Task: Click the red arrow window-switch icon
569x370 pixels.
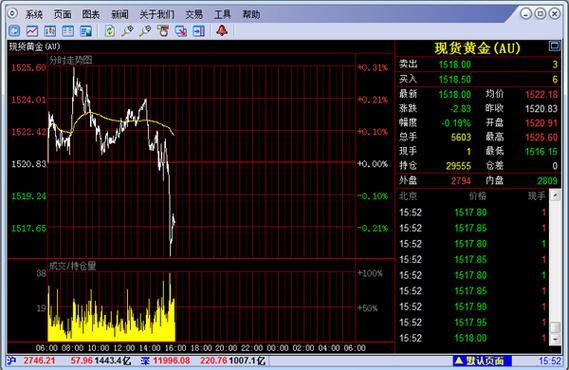Action: [181, 31]
